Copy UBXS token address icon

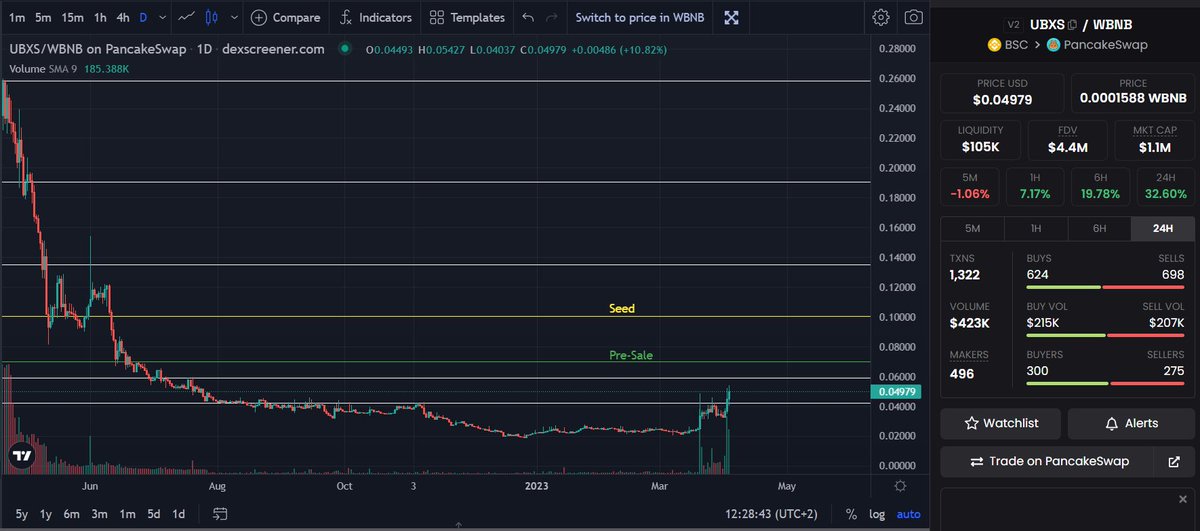point(1073,25)
